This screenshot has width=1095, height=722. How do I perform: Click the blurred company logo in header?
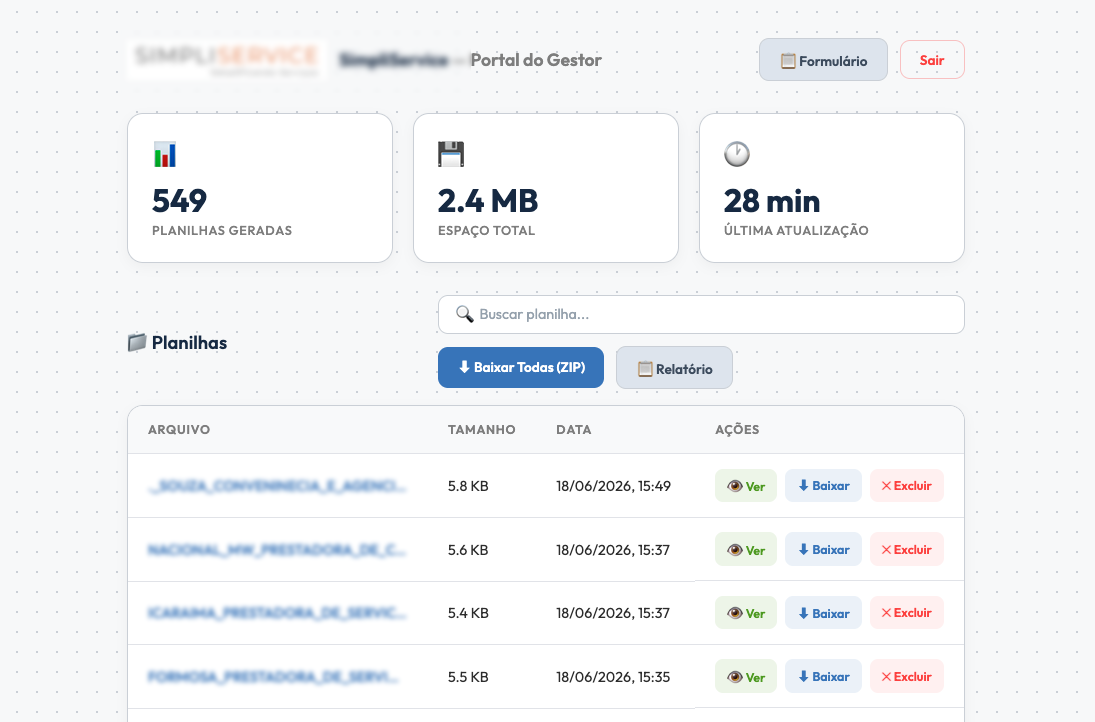pos(227,59)
